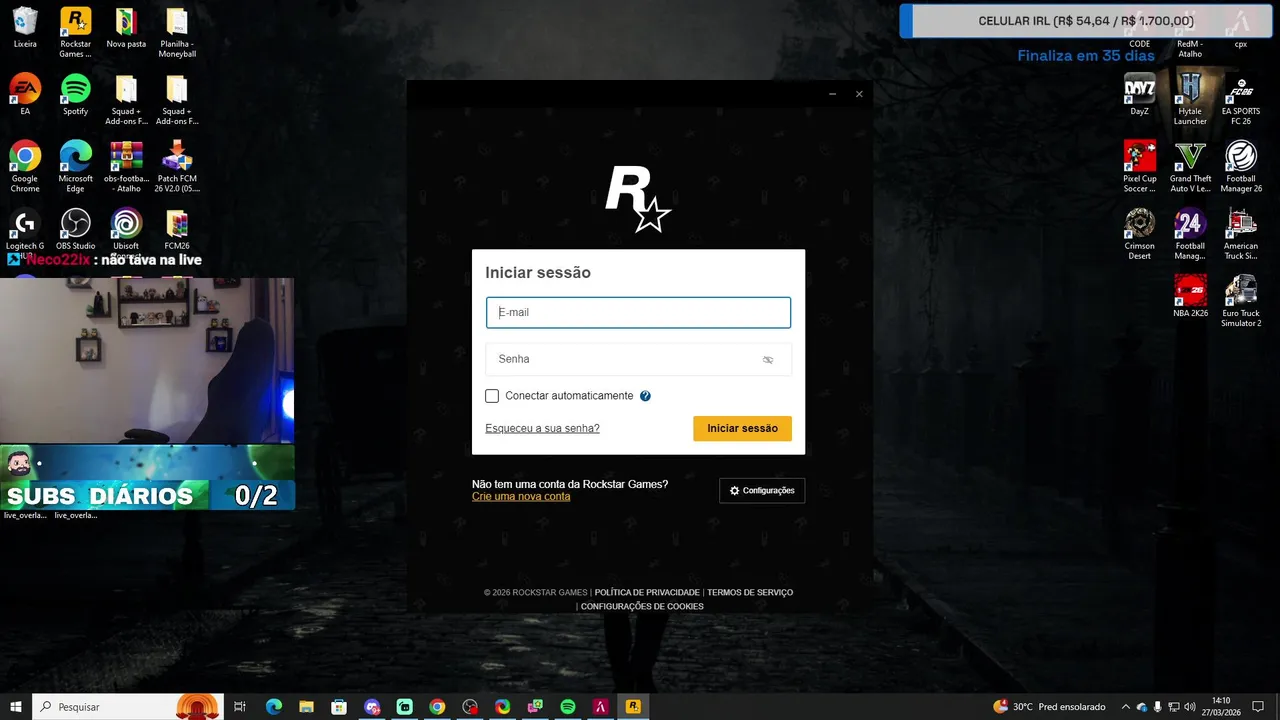Select the Microsoft Edge desktop icon
Screen dimensions: 1280x720
click(76, 166)
